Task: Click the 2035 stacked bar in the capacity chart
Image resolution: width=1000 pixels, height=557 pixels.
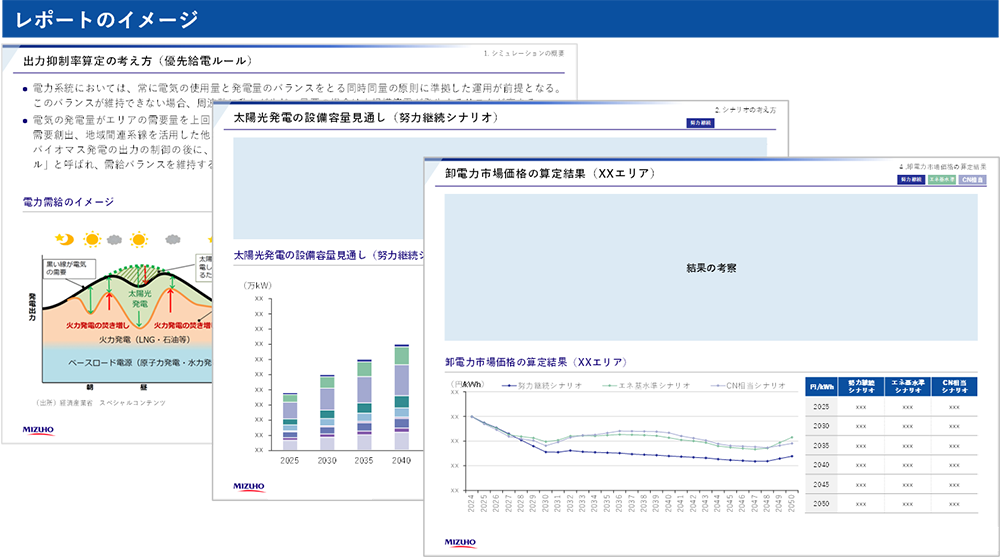Action: [x=364, y=405]
